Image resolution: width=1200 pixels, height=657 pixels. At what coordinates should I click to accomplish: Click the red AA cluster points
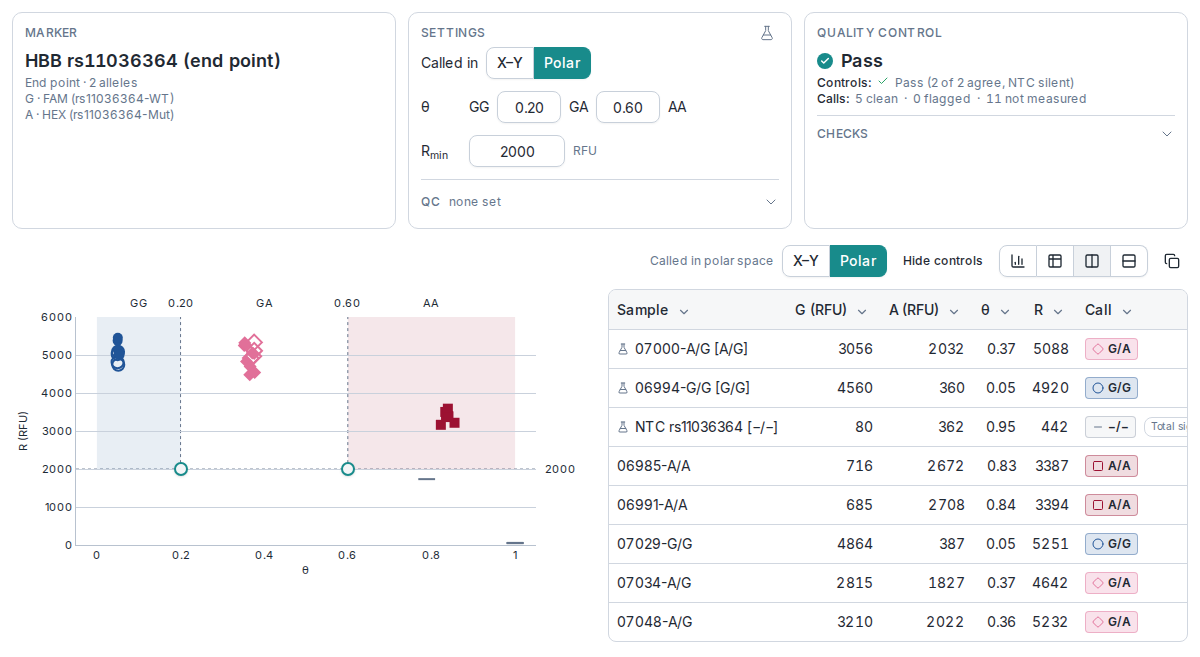coord(447,417)
